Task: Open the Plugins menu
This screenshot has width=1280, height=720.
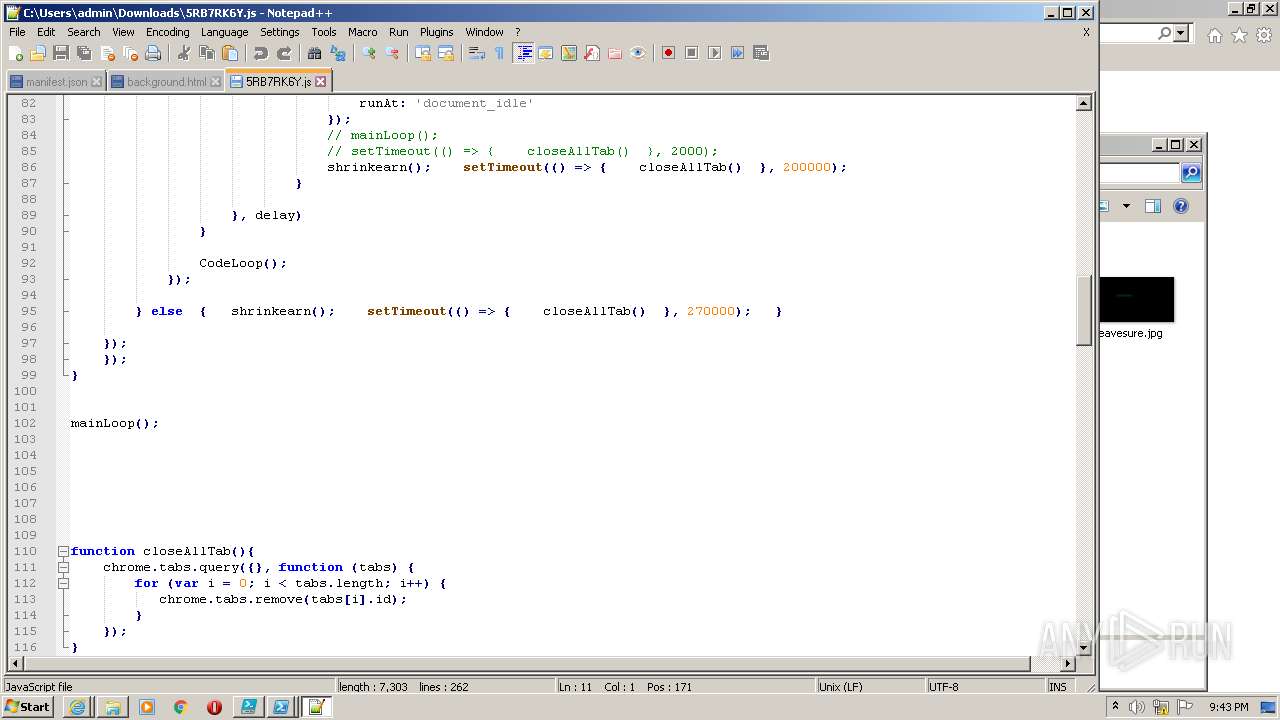Action: [436, 32]
